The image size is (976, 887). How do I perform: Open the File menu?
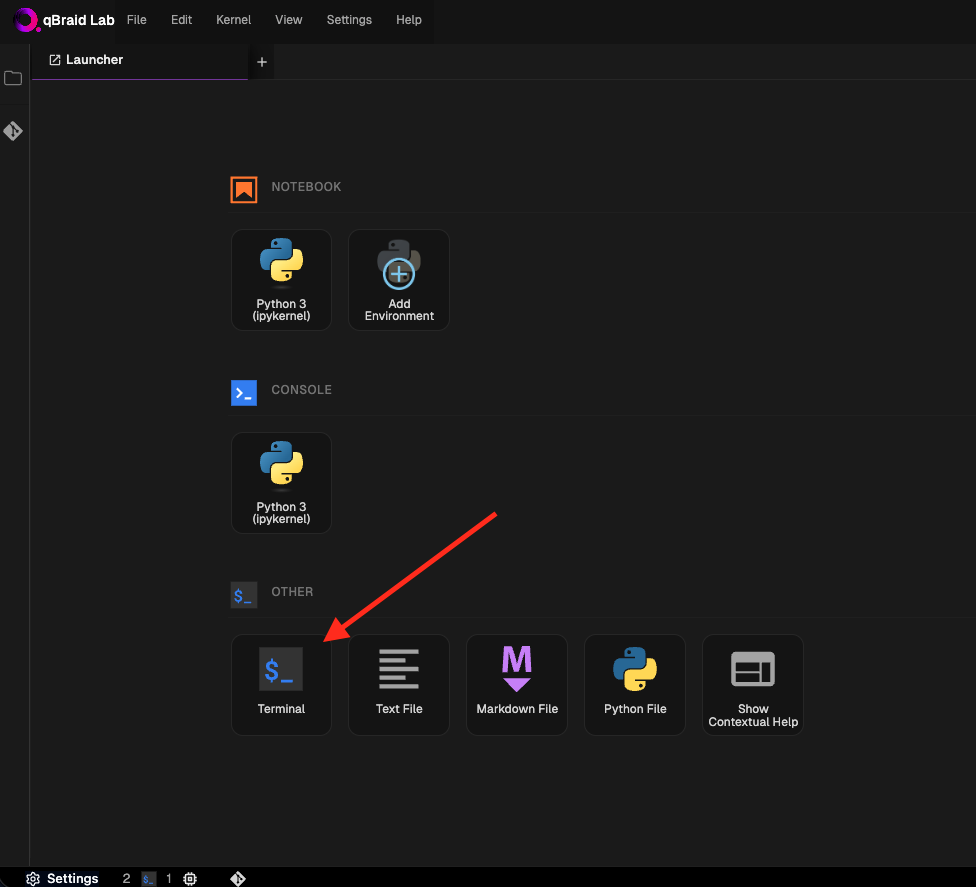(136, 20)
